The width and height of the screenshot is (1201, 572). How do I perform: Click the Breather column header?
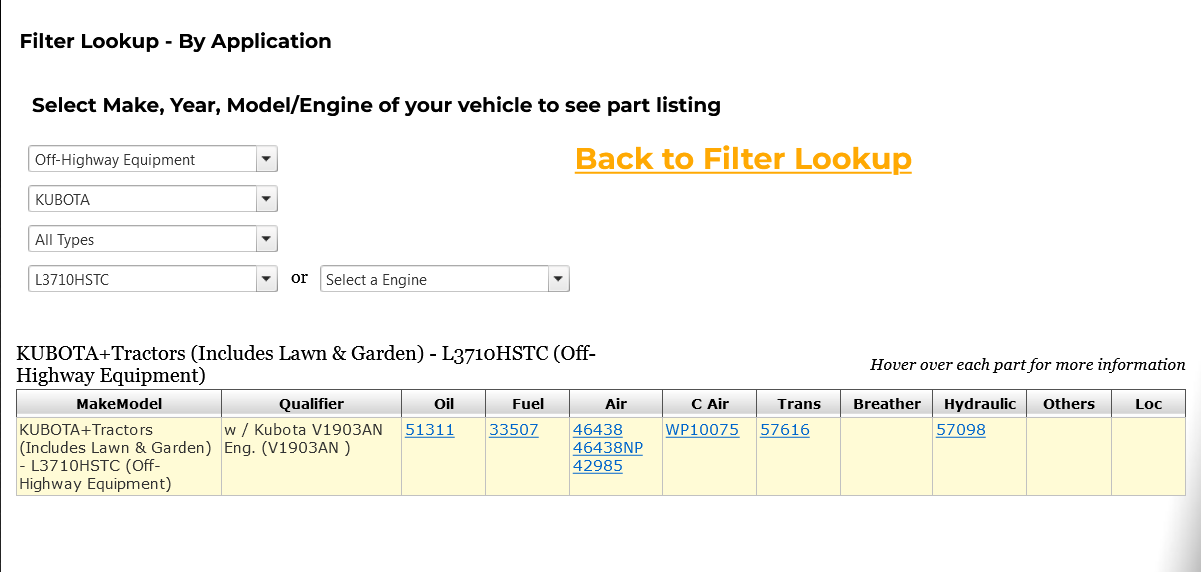click(x=887, y=404)
